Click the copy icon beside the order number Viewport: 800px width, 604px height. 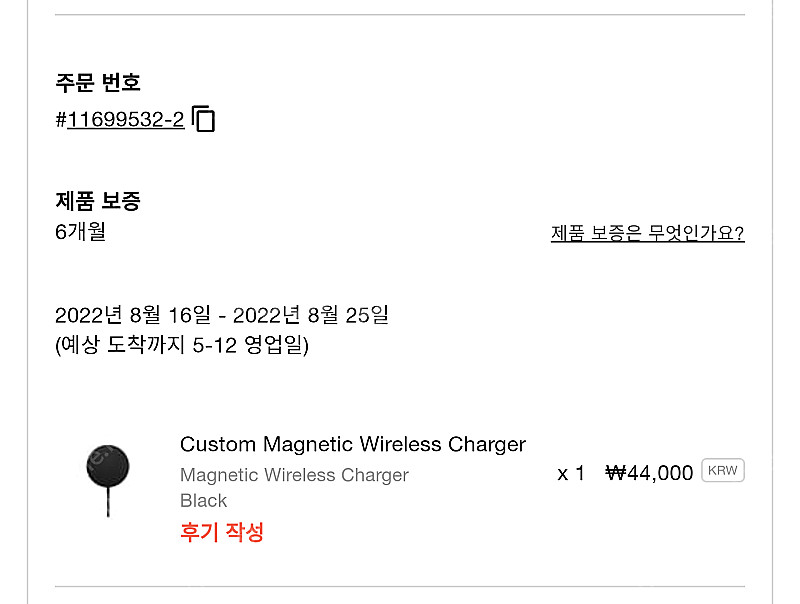point(204,118)
